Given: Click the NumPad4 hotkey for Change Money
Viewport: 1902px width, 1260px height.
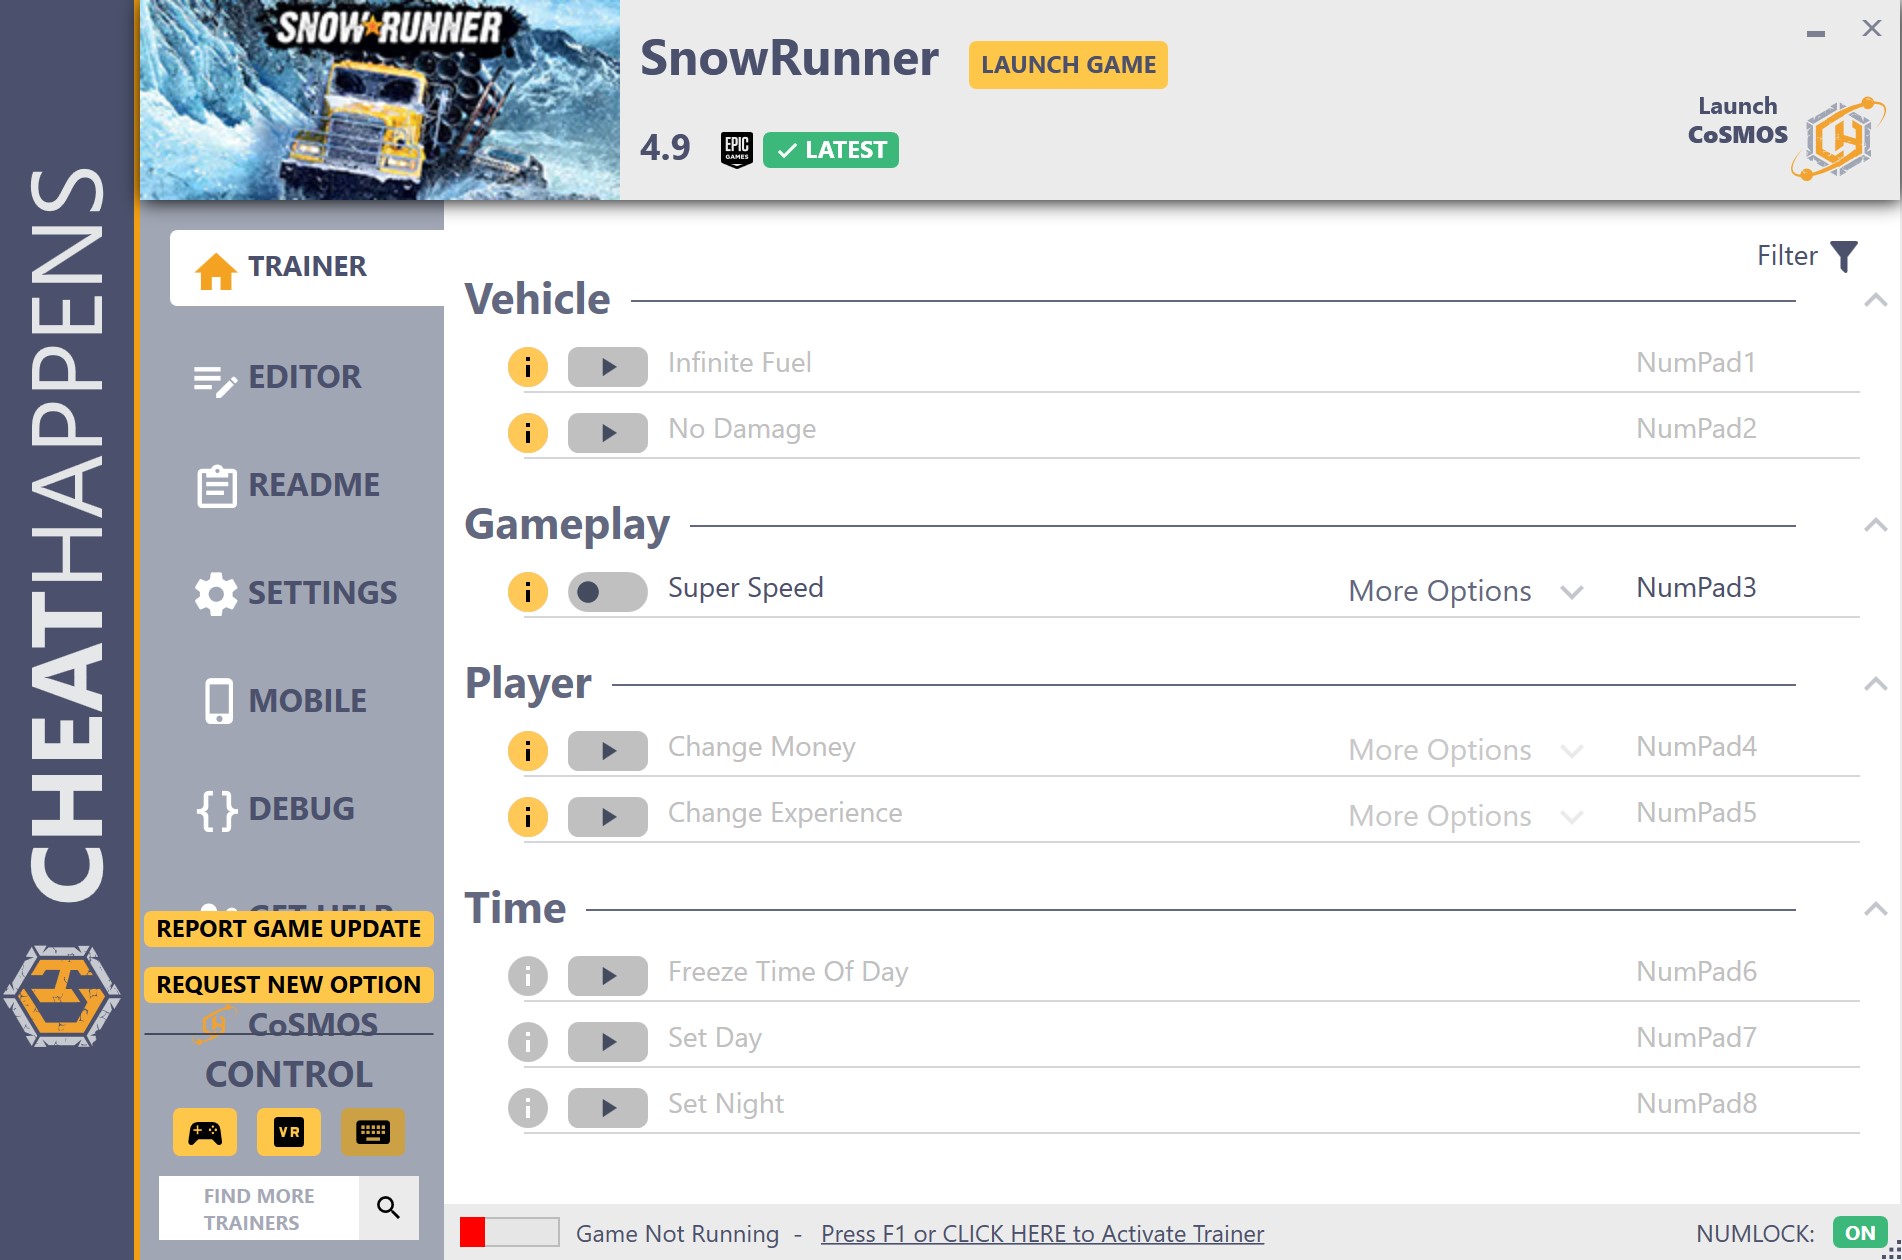Looking at the screenshot, I should tap(1696, 747).
